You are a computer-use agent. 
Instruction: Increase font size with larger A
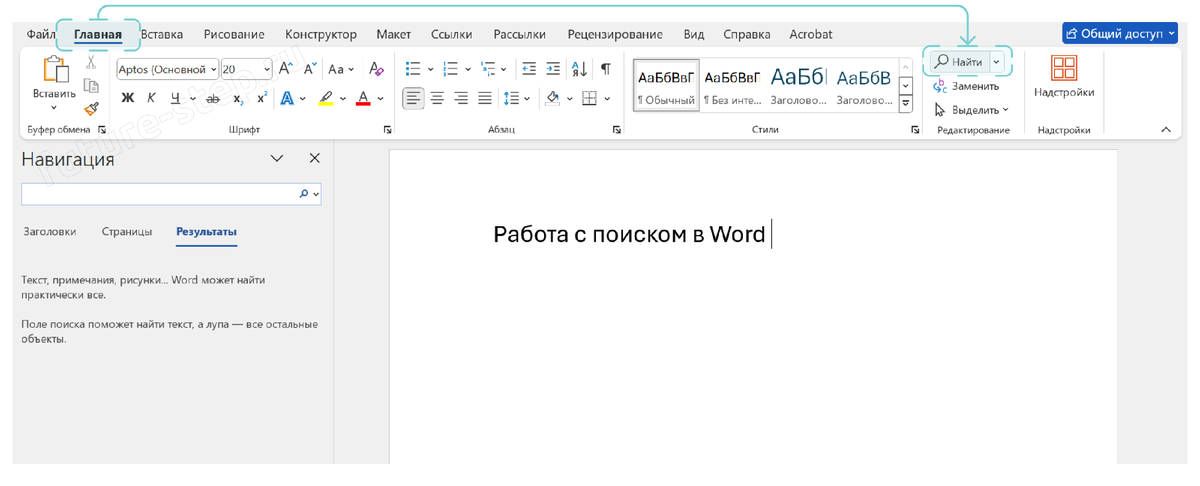pyautogui.click(x=286, y=69)
